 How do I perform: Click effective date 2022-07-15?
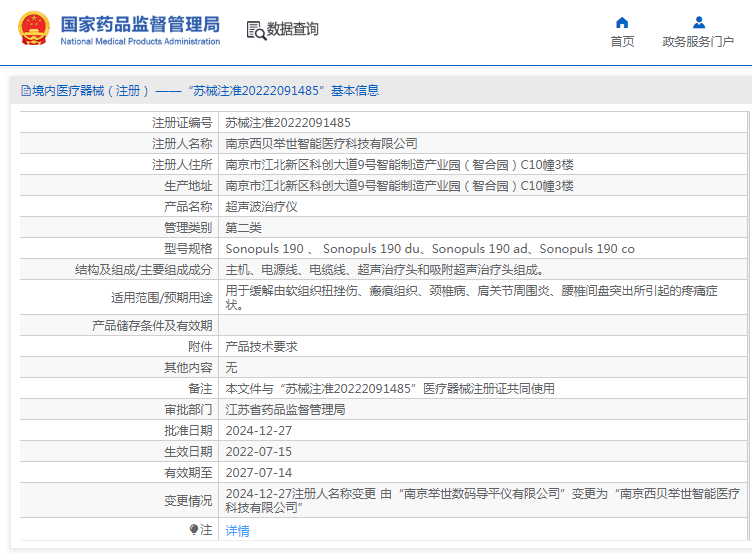coord(258,451)
